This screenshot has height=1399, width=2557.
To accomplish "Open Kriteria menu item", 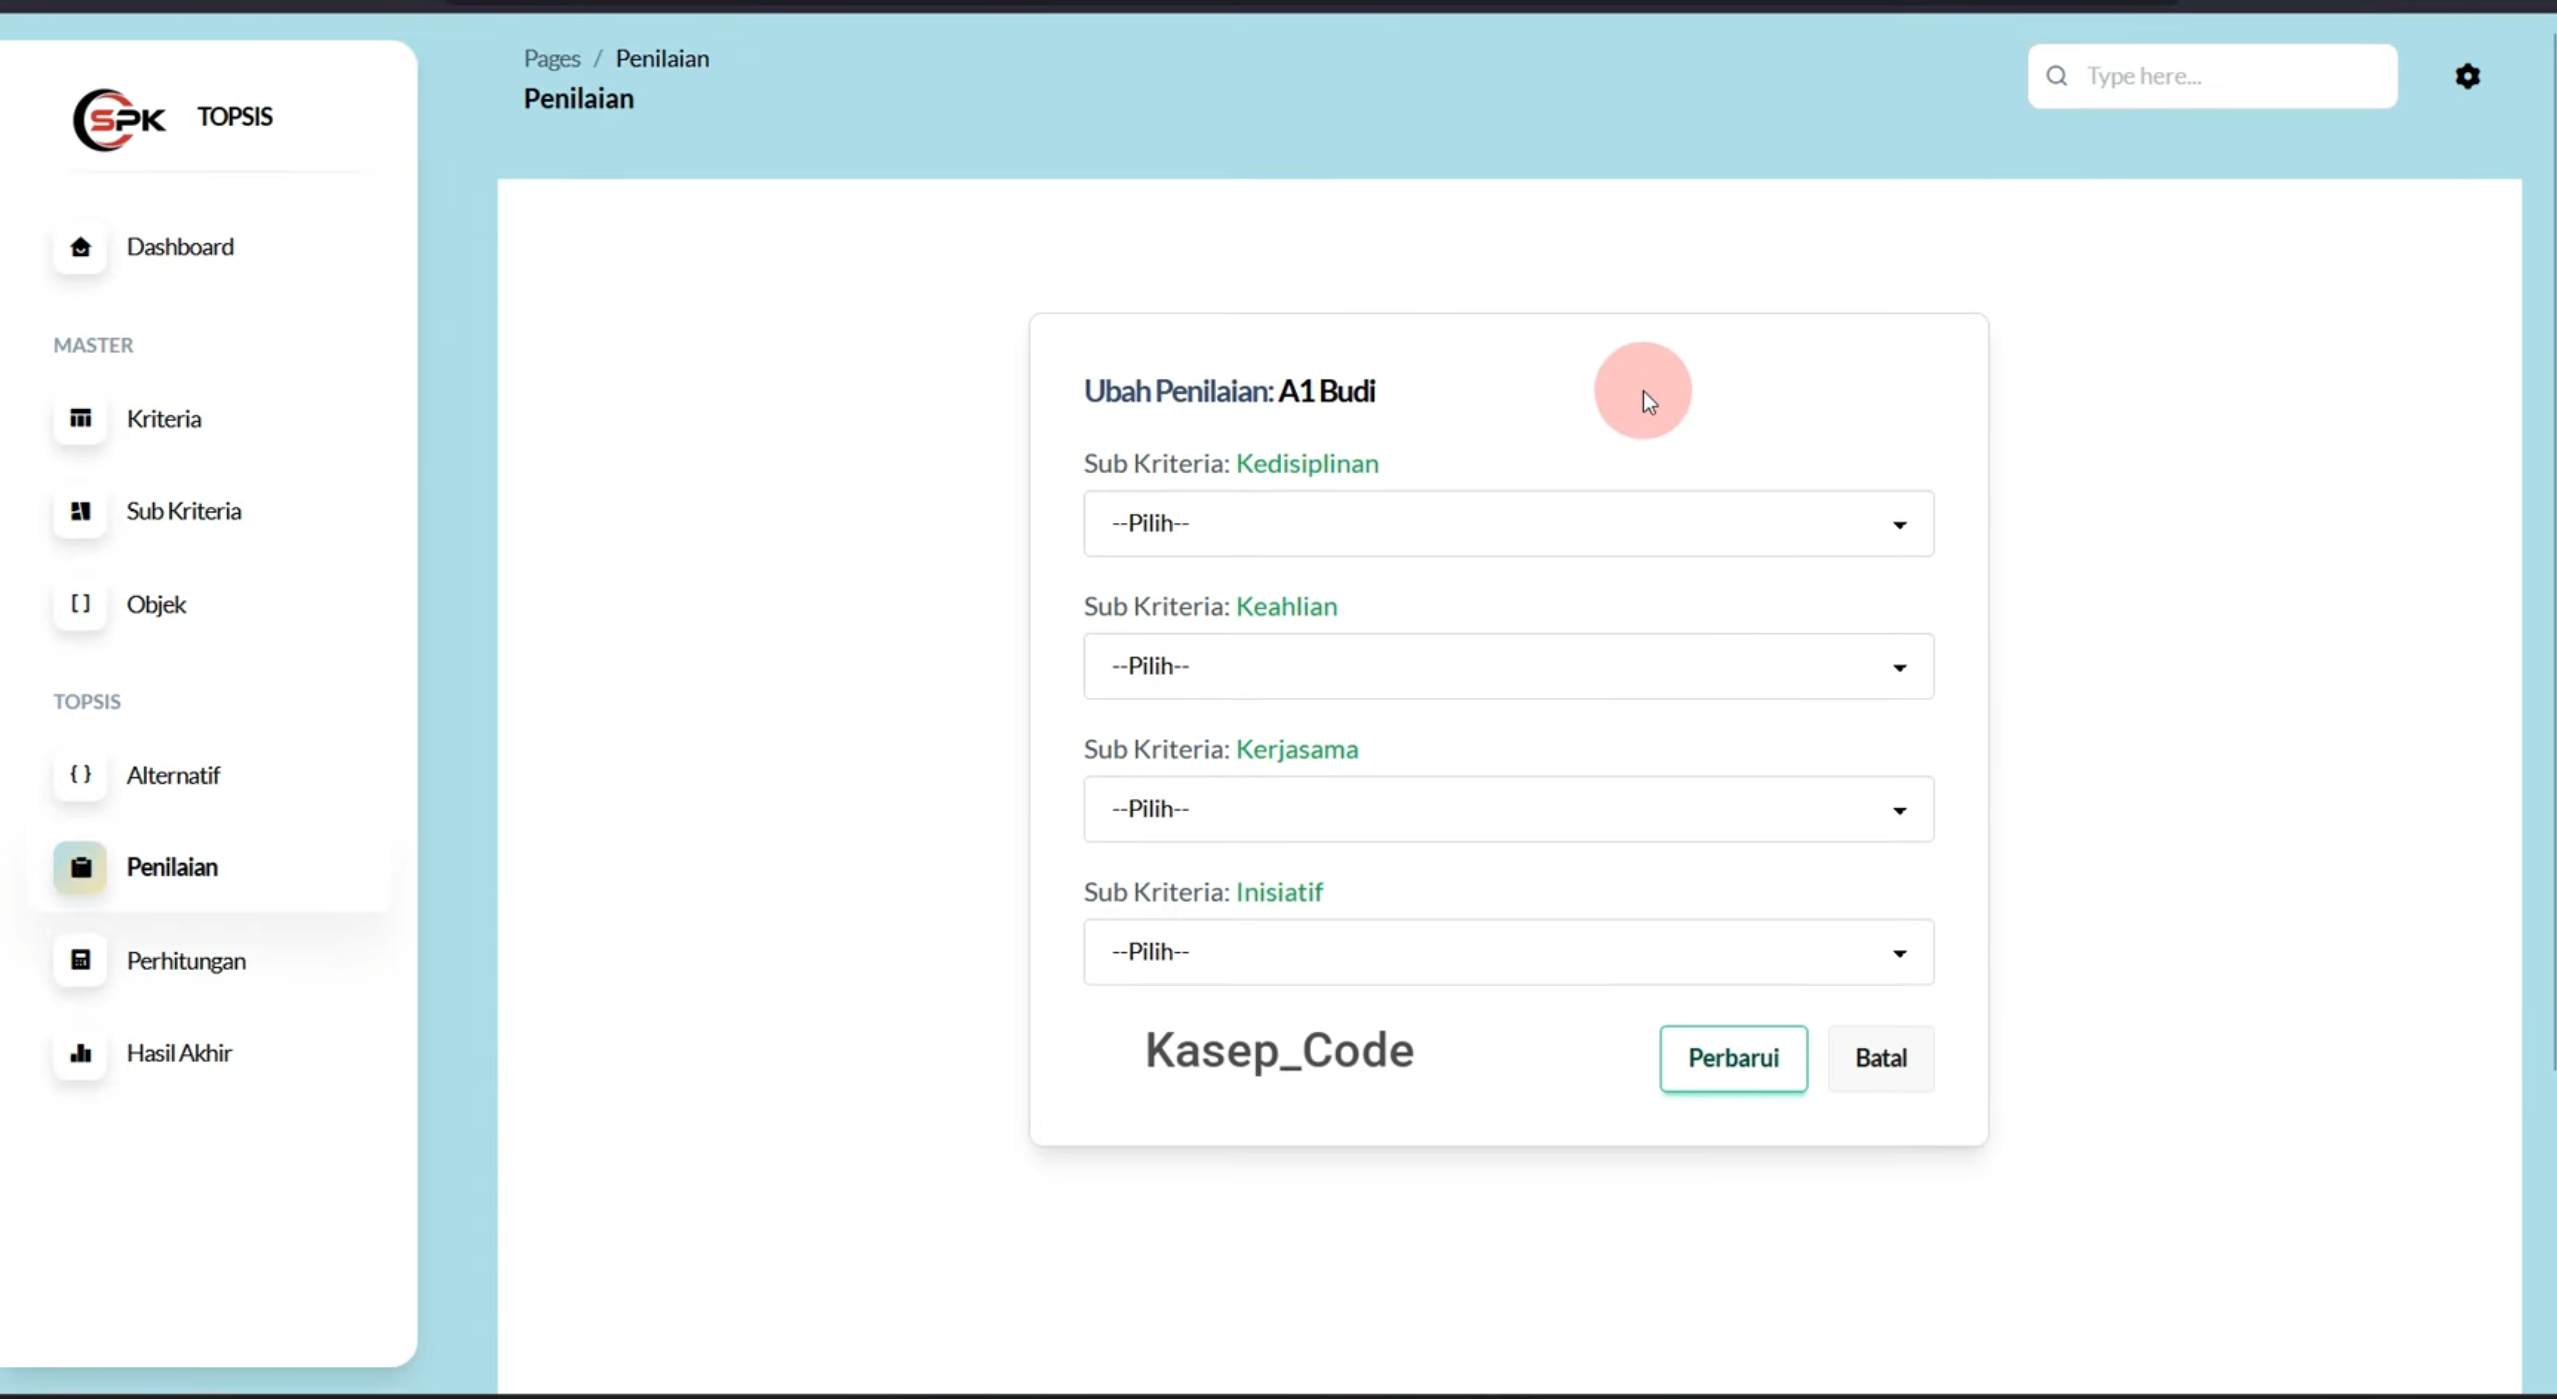I will click(x=164, y=419).
